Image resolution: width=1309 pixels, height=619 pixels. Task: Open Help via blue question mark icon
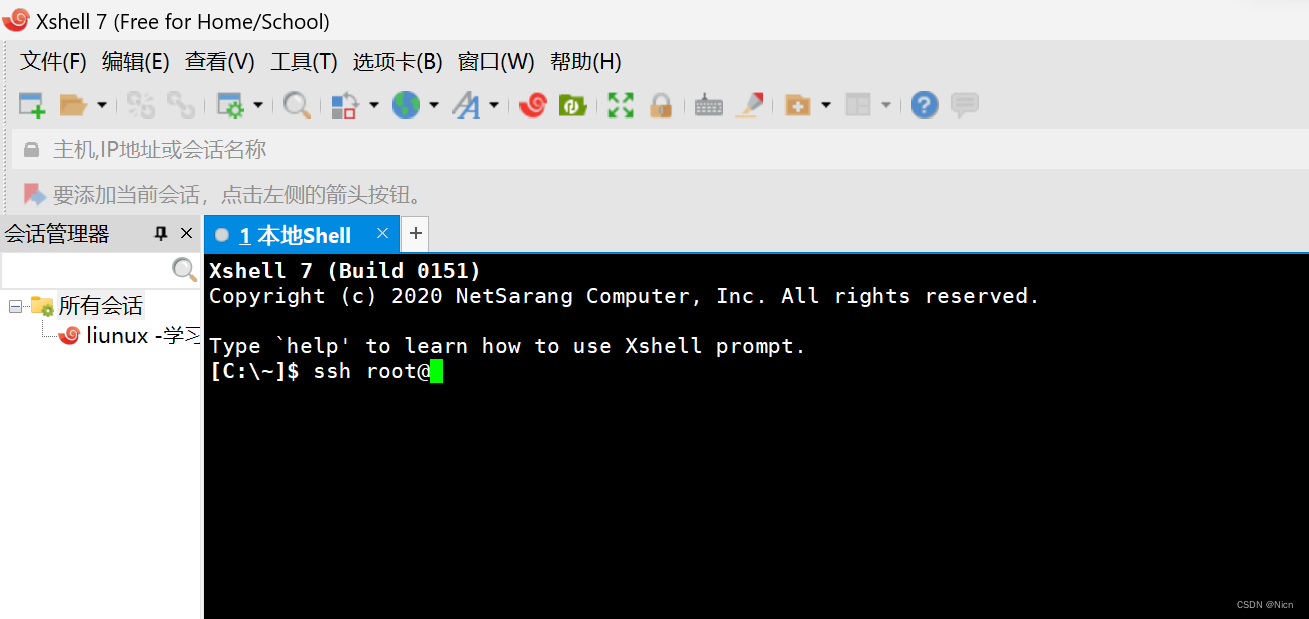[x=925, y=105]
